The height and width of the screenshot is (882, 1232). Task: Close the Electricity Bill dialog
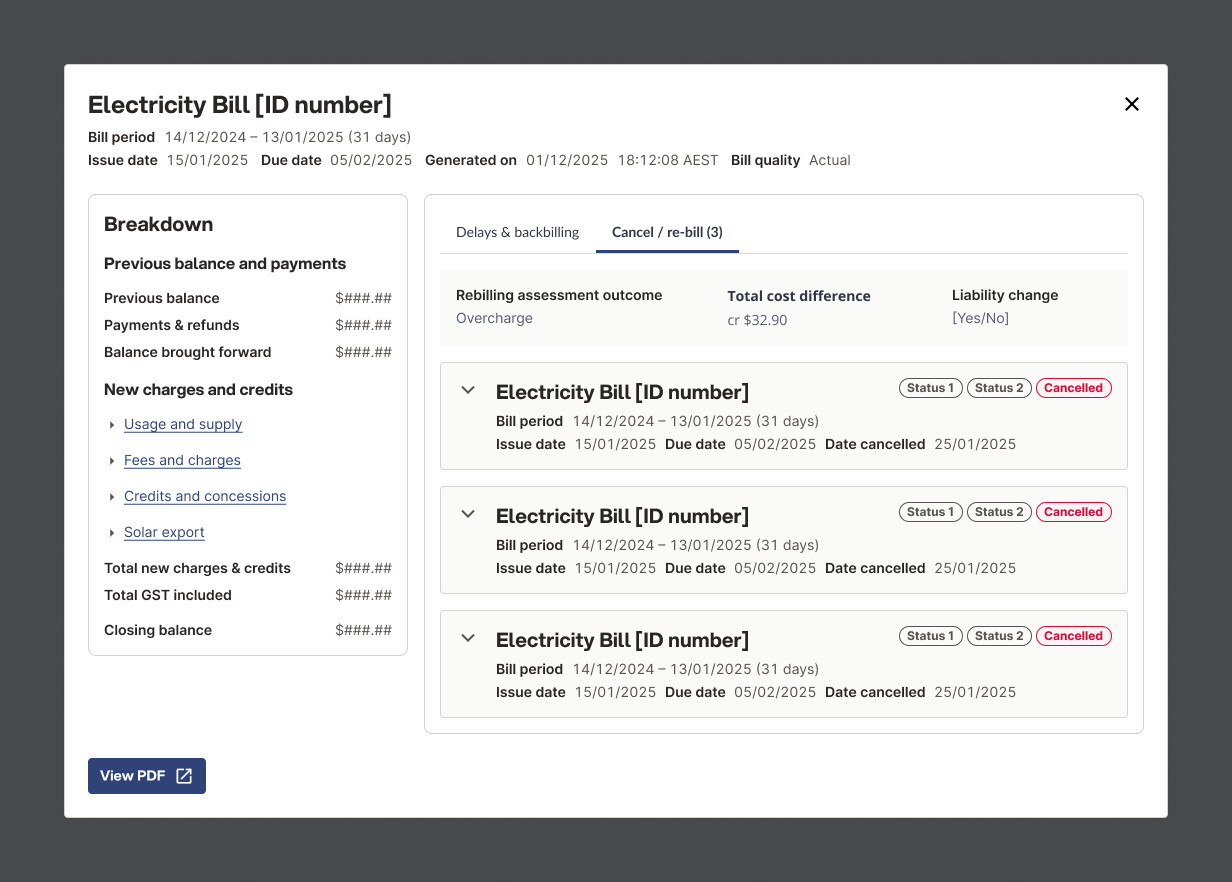1132,104
